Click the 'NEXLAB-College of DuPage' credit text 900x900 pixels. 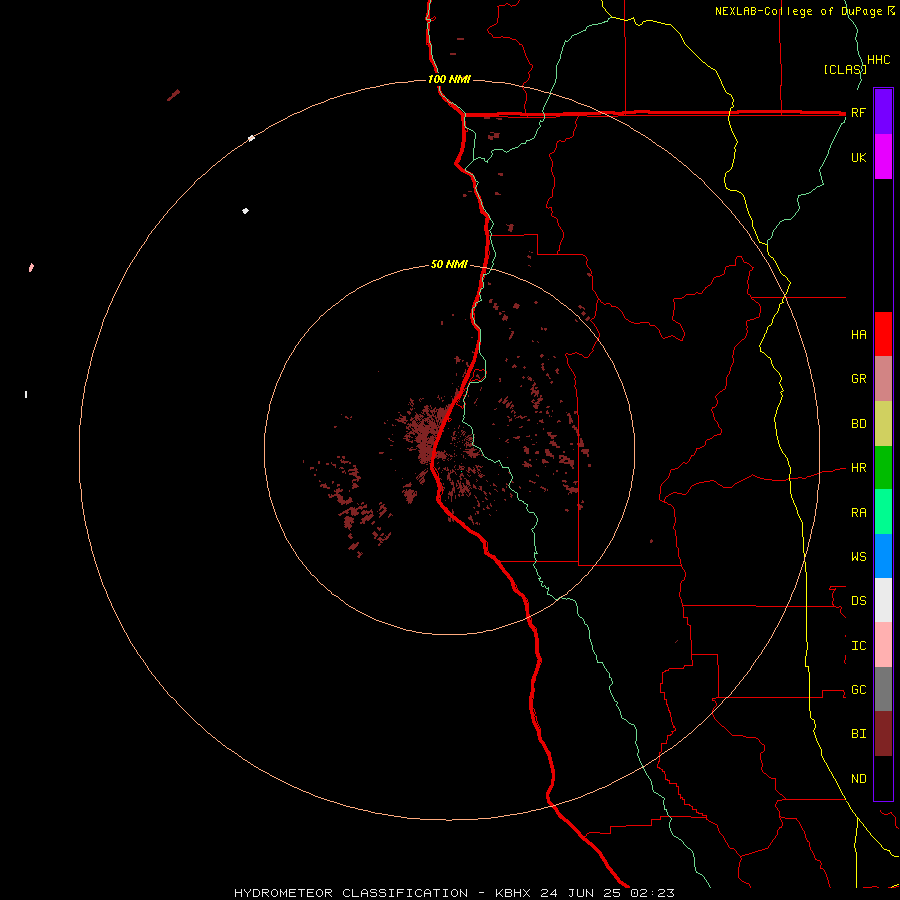pyautogui.click(x=800, y=11)
